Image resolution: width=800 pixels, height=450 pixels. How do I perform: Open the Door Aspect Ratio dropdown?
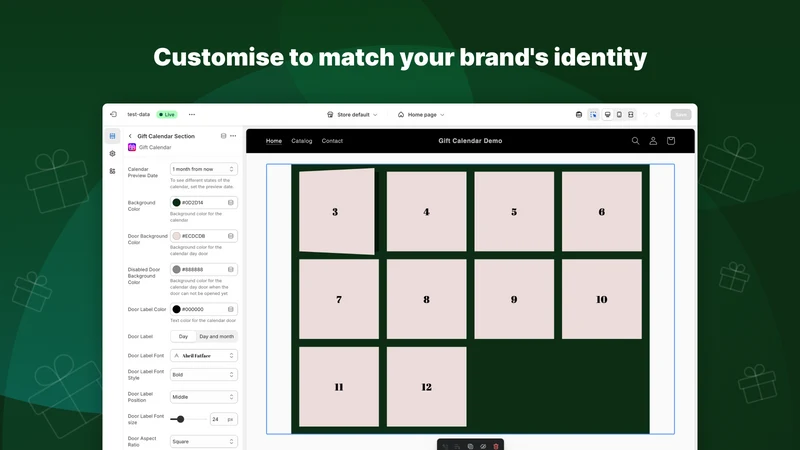click(x=204, y=441)
